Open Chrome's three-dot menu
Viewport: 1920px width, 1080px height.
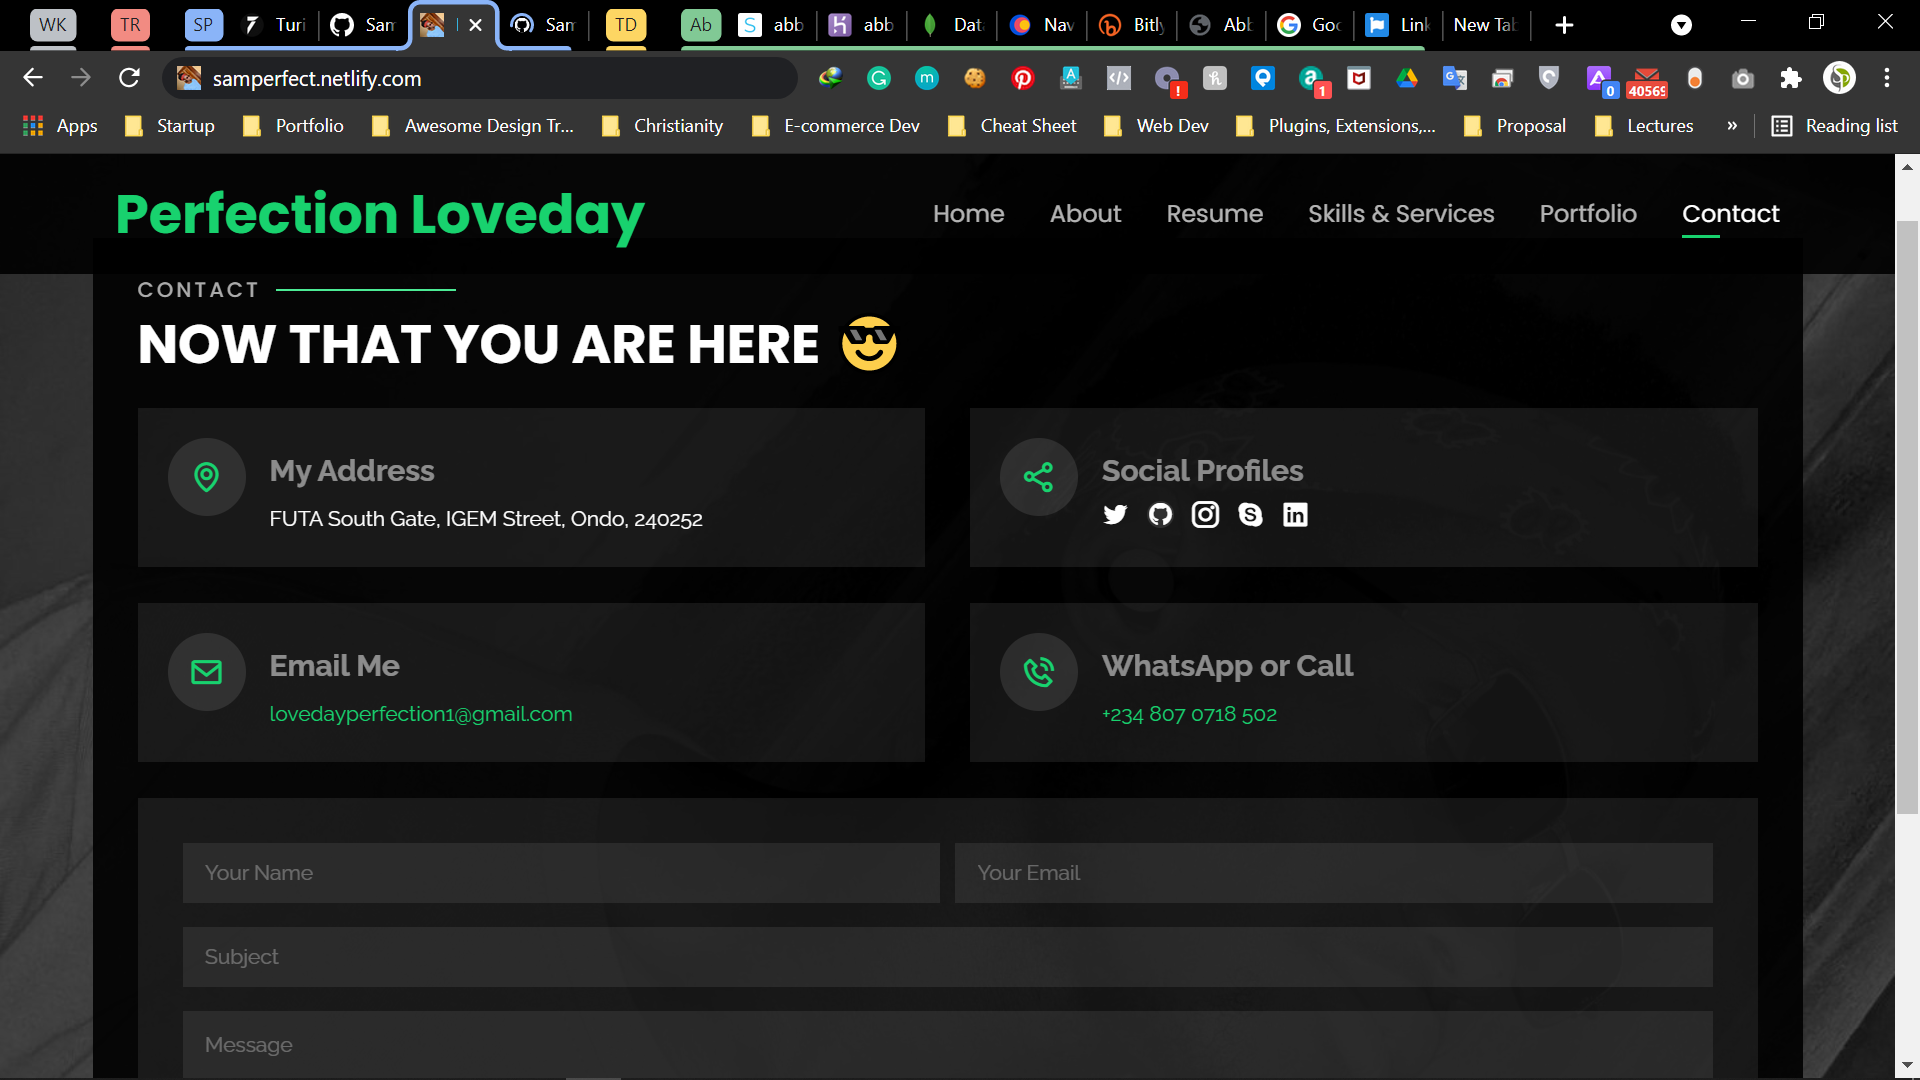tap(1887, 78)
